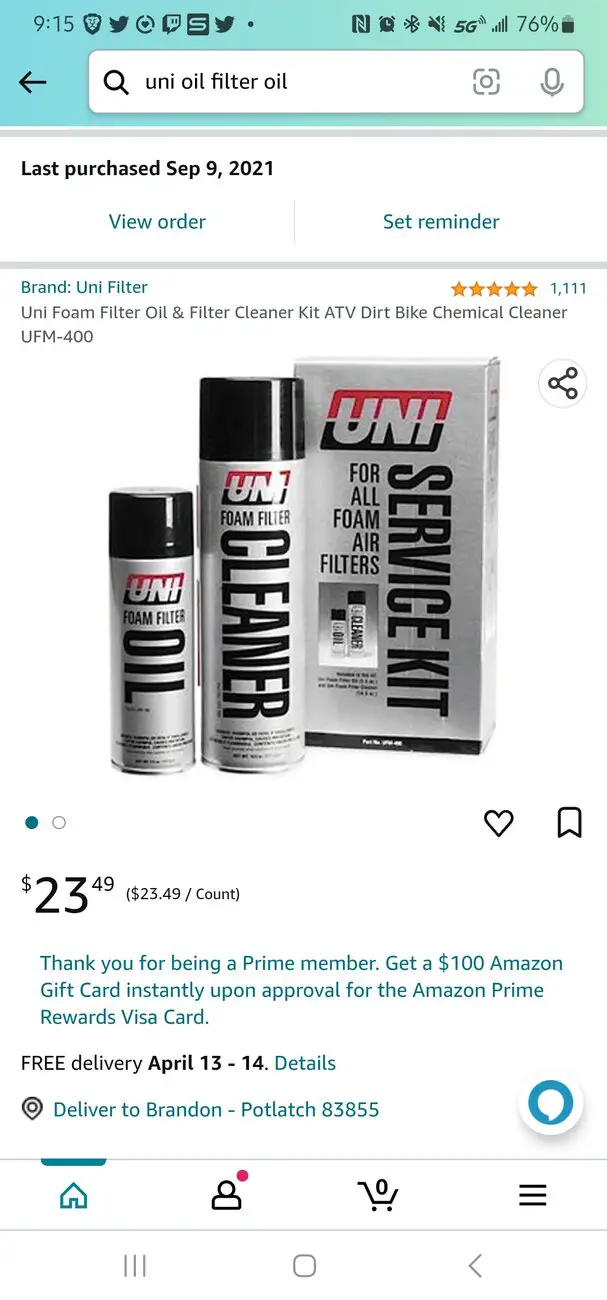Select first image pagination dot
607x1300 pixels.
click(x=32, y=822)
